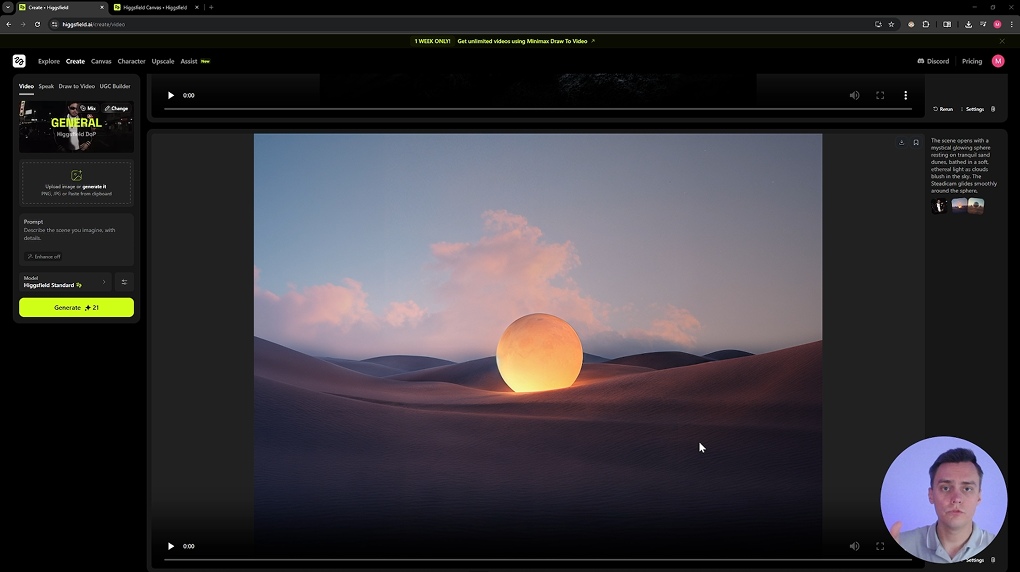Switch to the Speak tab
Screen dimensions: 1020x572
(x=46, y=86)
